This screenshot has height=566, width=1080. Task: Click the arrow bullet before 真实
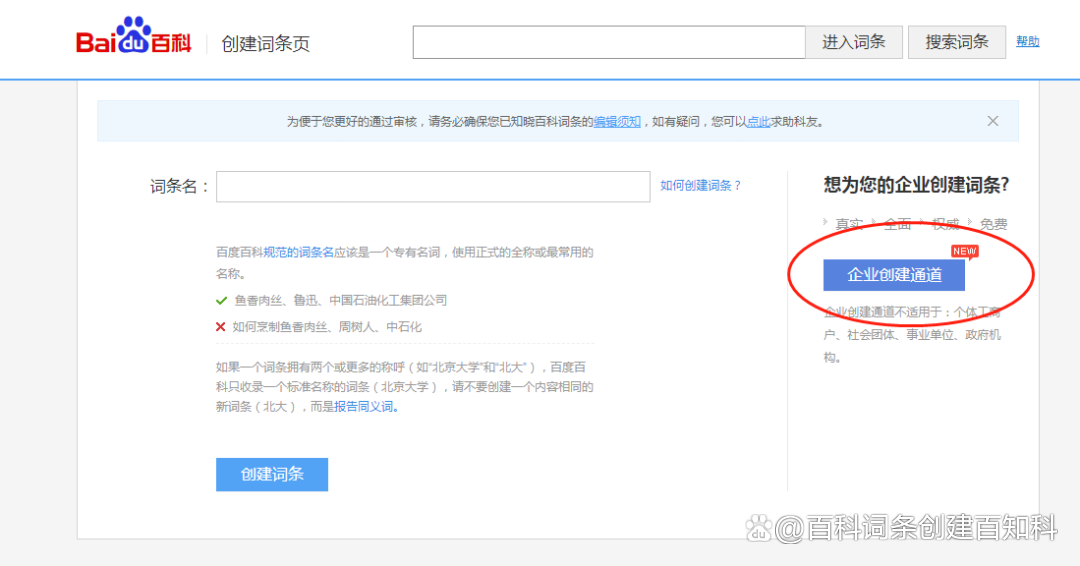pyautogui.click(x=826, y=223)
